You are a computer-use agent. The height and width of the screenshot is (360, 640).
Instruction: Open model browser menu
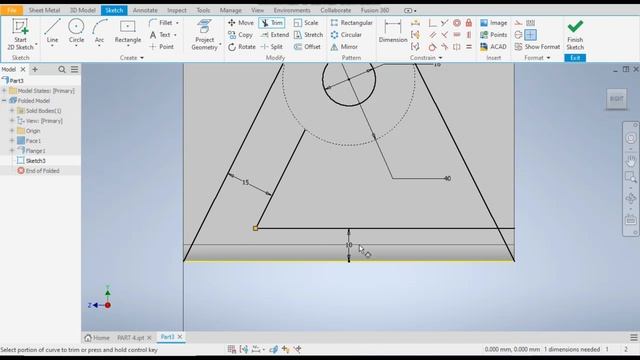[74, 69]
